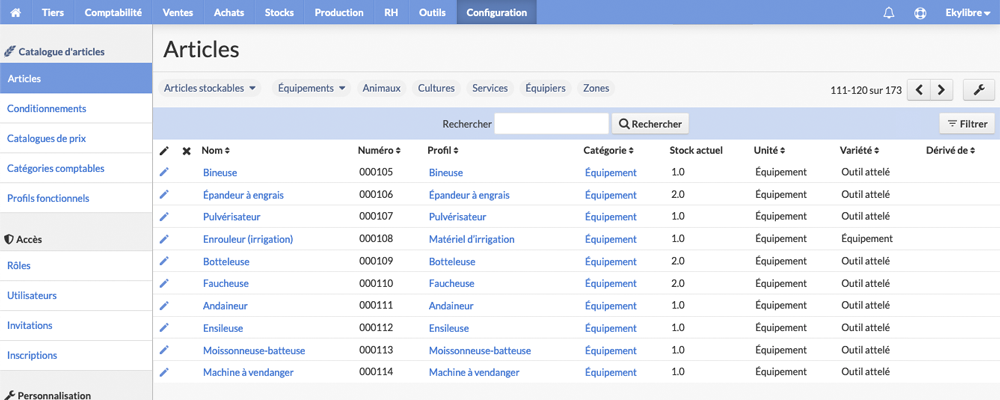This screenshot has height=400, width=1000.
Task: Go to previous page arrow
Action: (919, 90)
